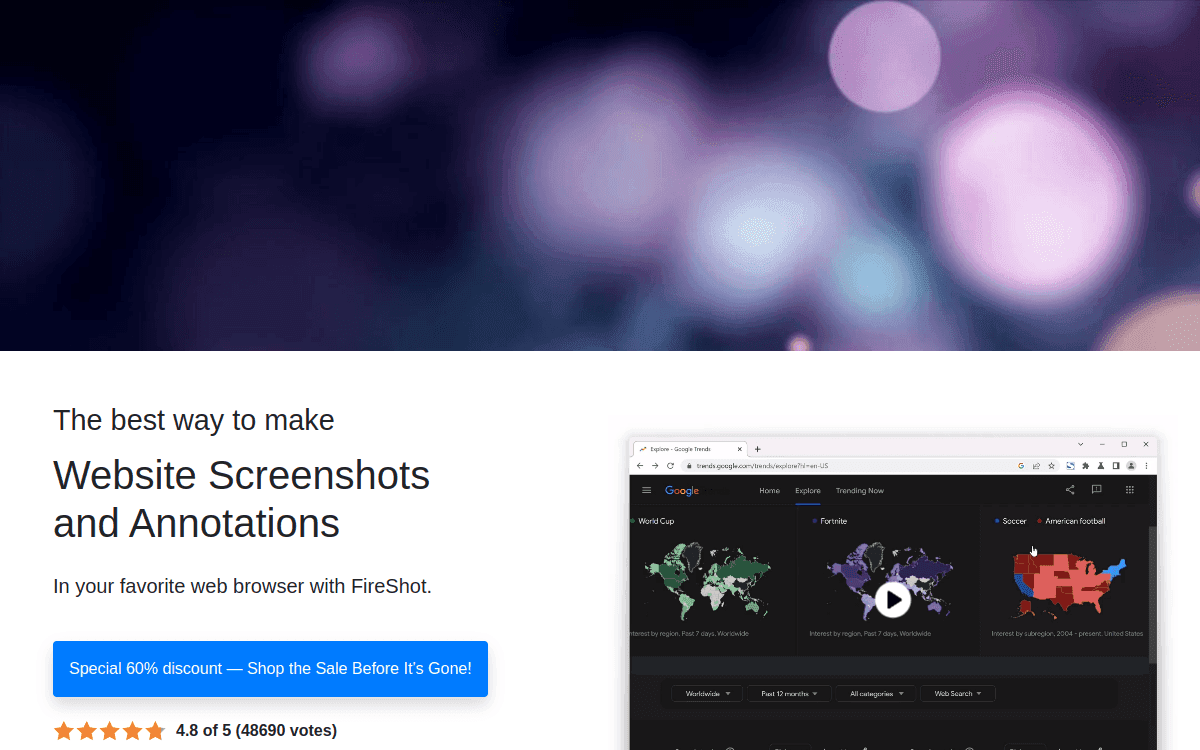
Task: Select the Home tab in Google Trends
Action: tap(770, 491)
